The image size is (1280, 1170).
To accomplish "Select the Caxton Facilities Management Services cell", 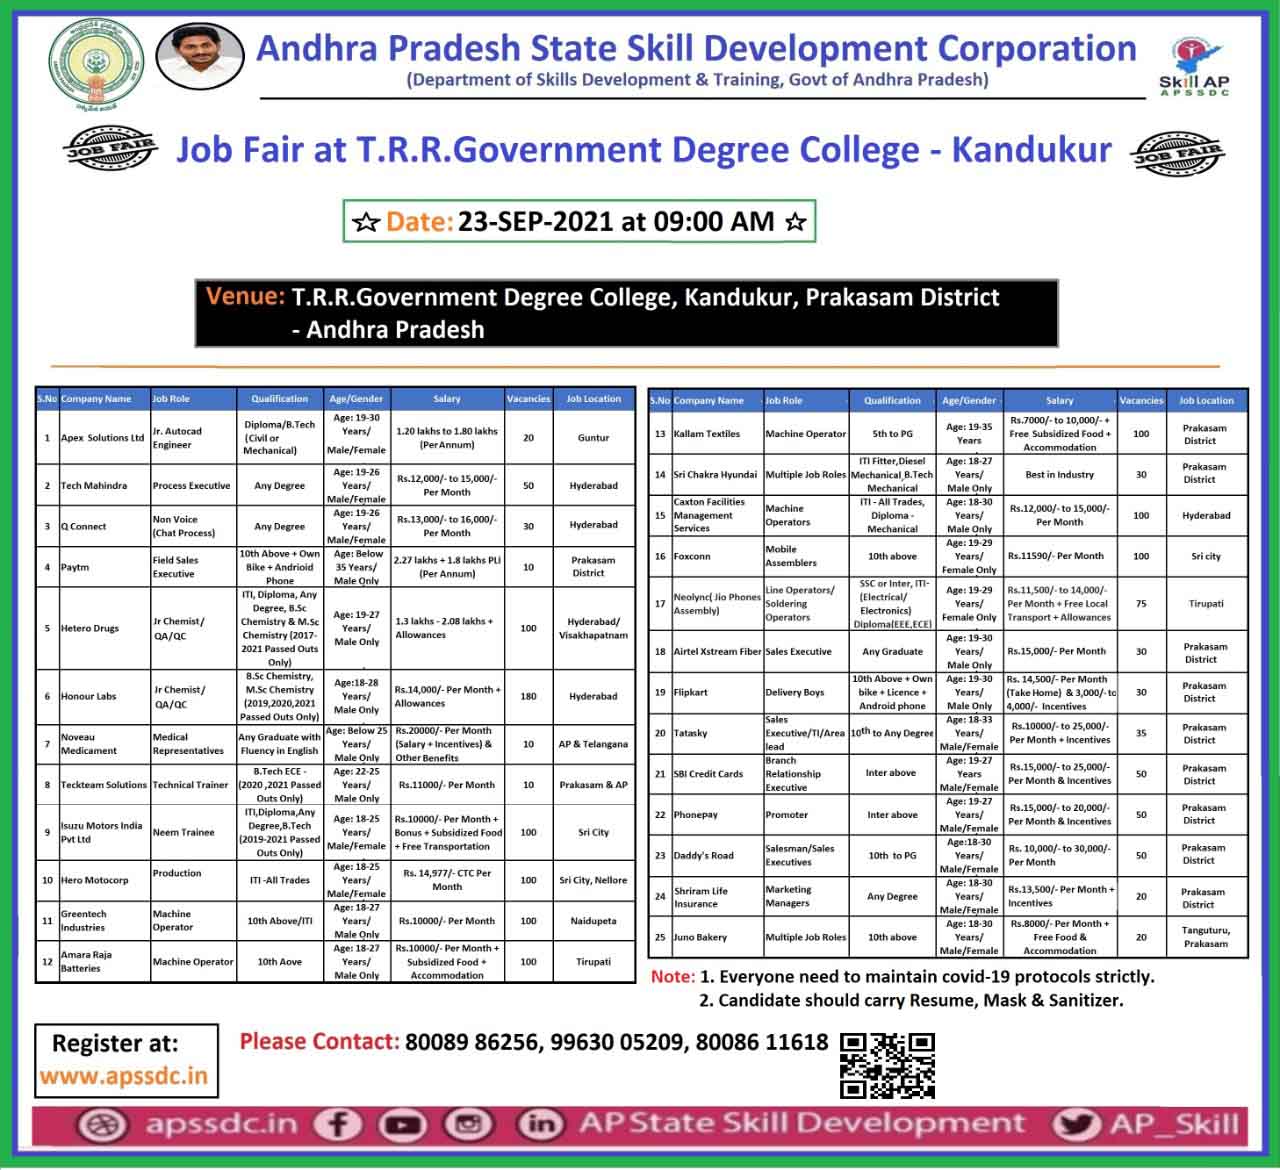I will click(717, 515).
